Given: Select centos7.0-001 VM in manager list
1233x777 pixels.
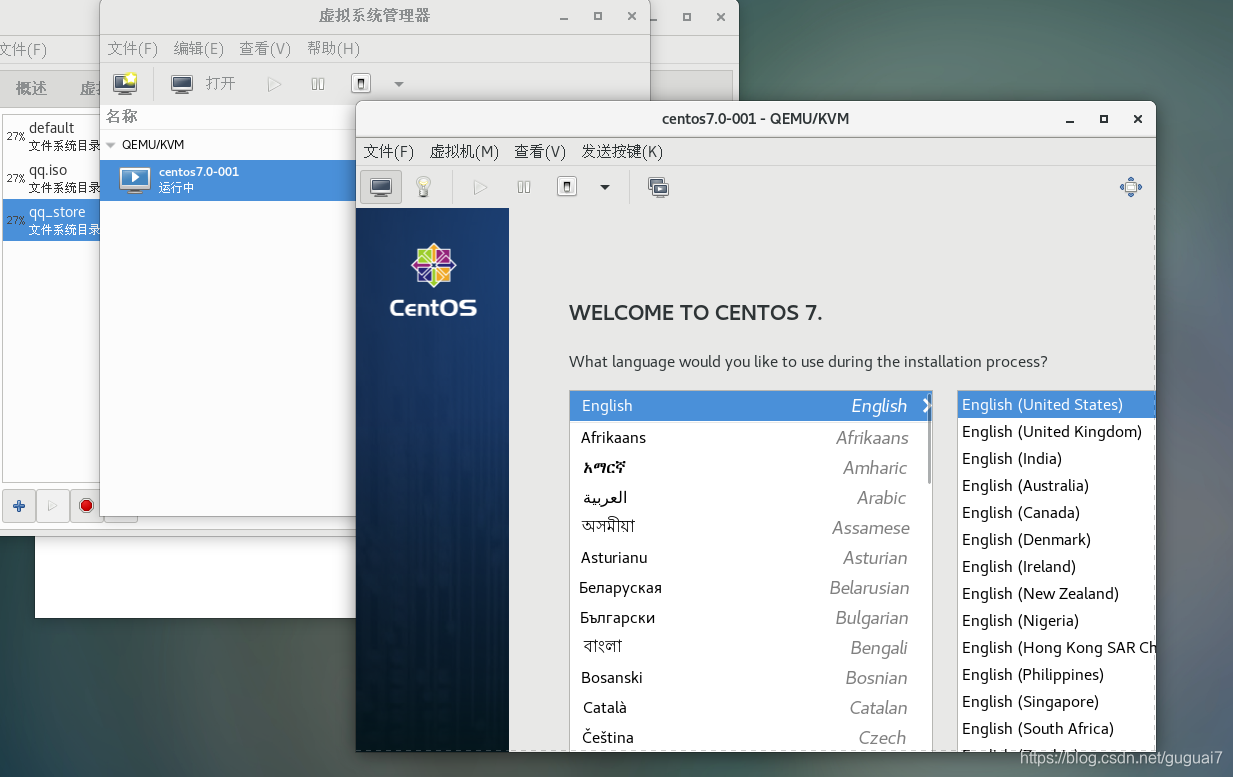Looking at the screenshot, I should click(228, 180).
